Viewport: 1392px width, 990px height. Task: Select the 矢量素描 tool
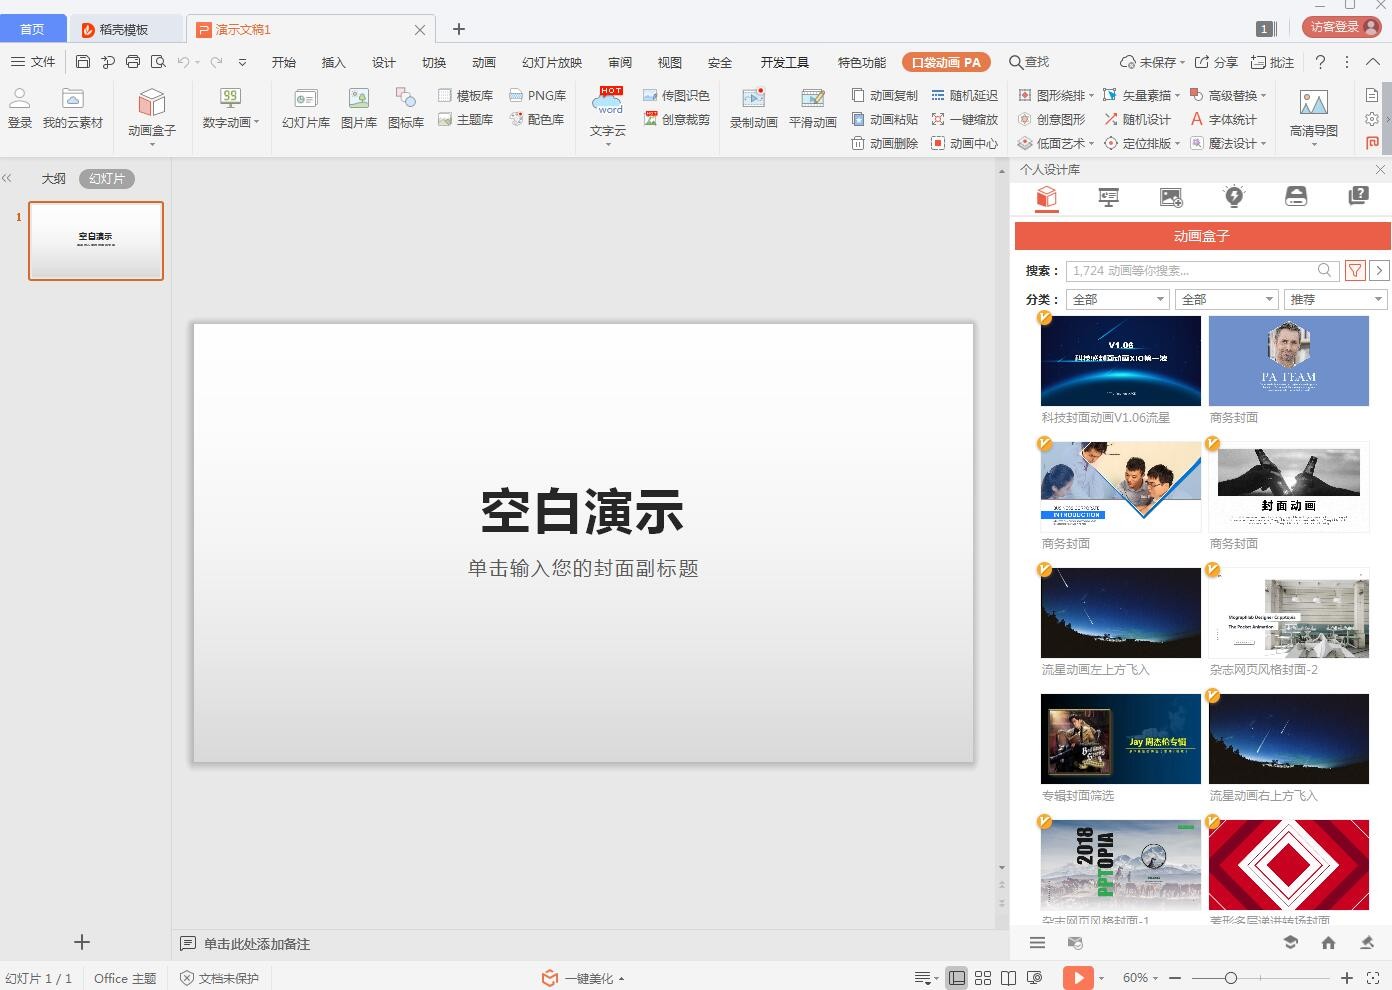pos(1143,95)
